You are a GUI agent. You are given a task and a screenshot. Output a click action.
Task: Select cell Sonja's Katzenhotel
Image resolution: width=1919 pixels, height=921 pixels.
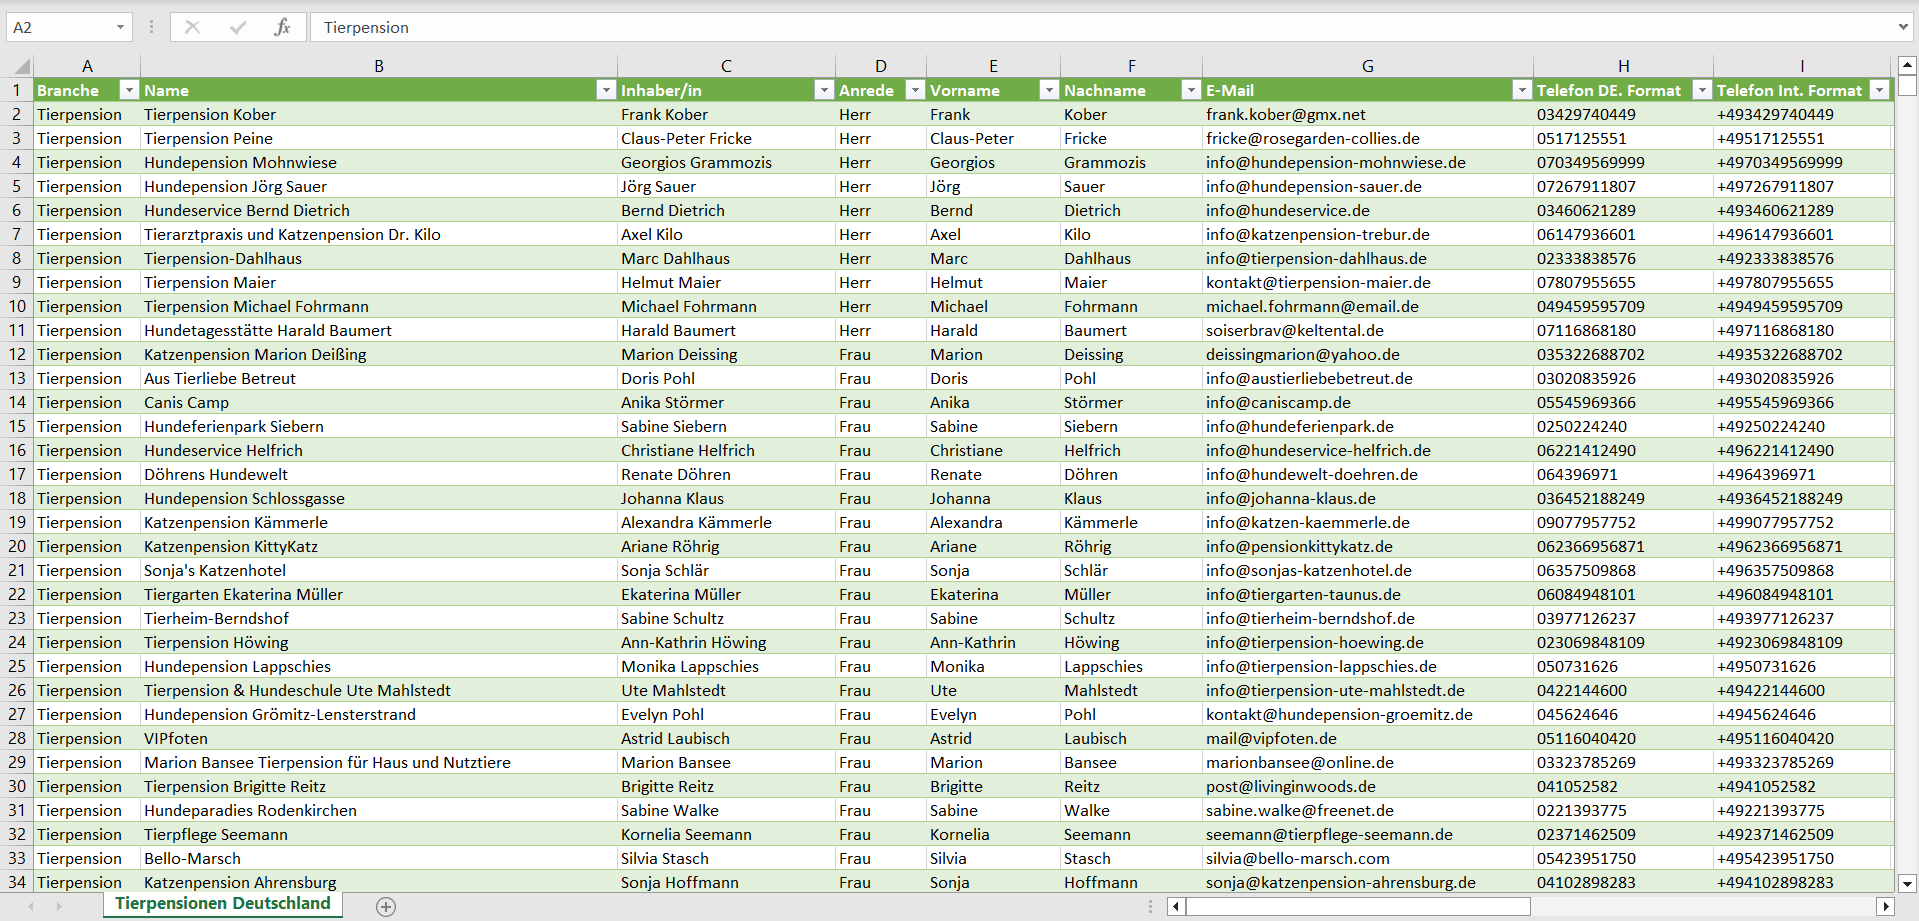(x=379, y=570)
